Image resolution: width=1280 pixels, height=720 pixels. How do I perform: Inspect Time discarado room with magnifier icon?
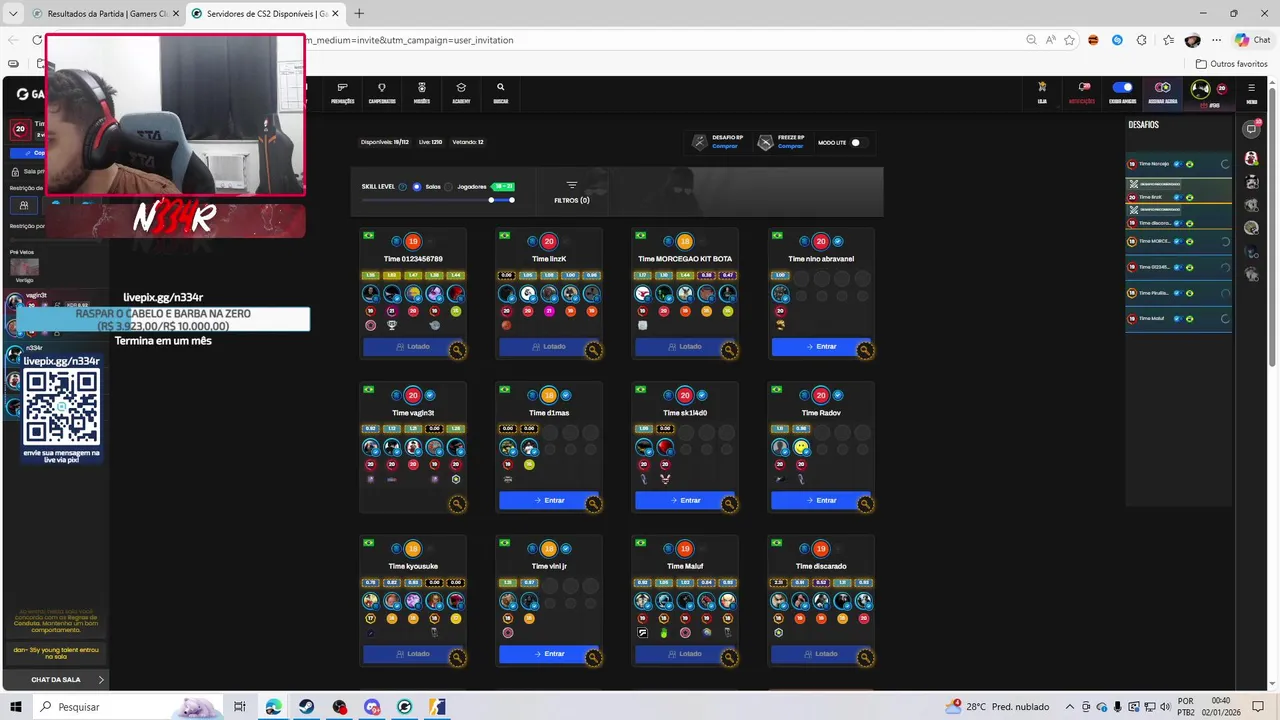click(865, 658)
